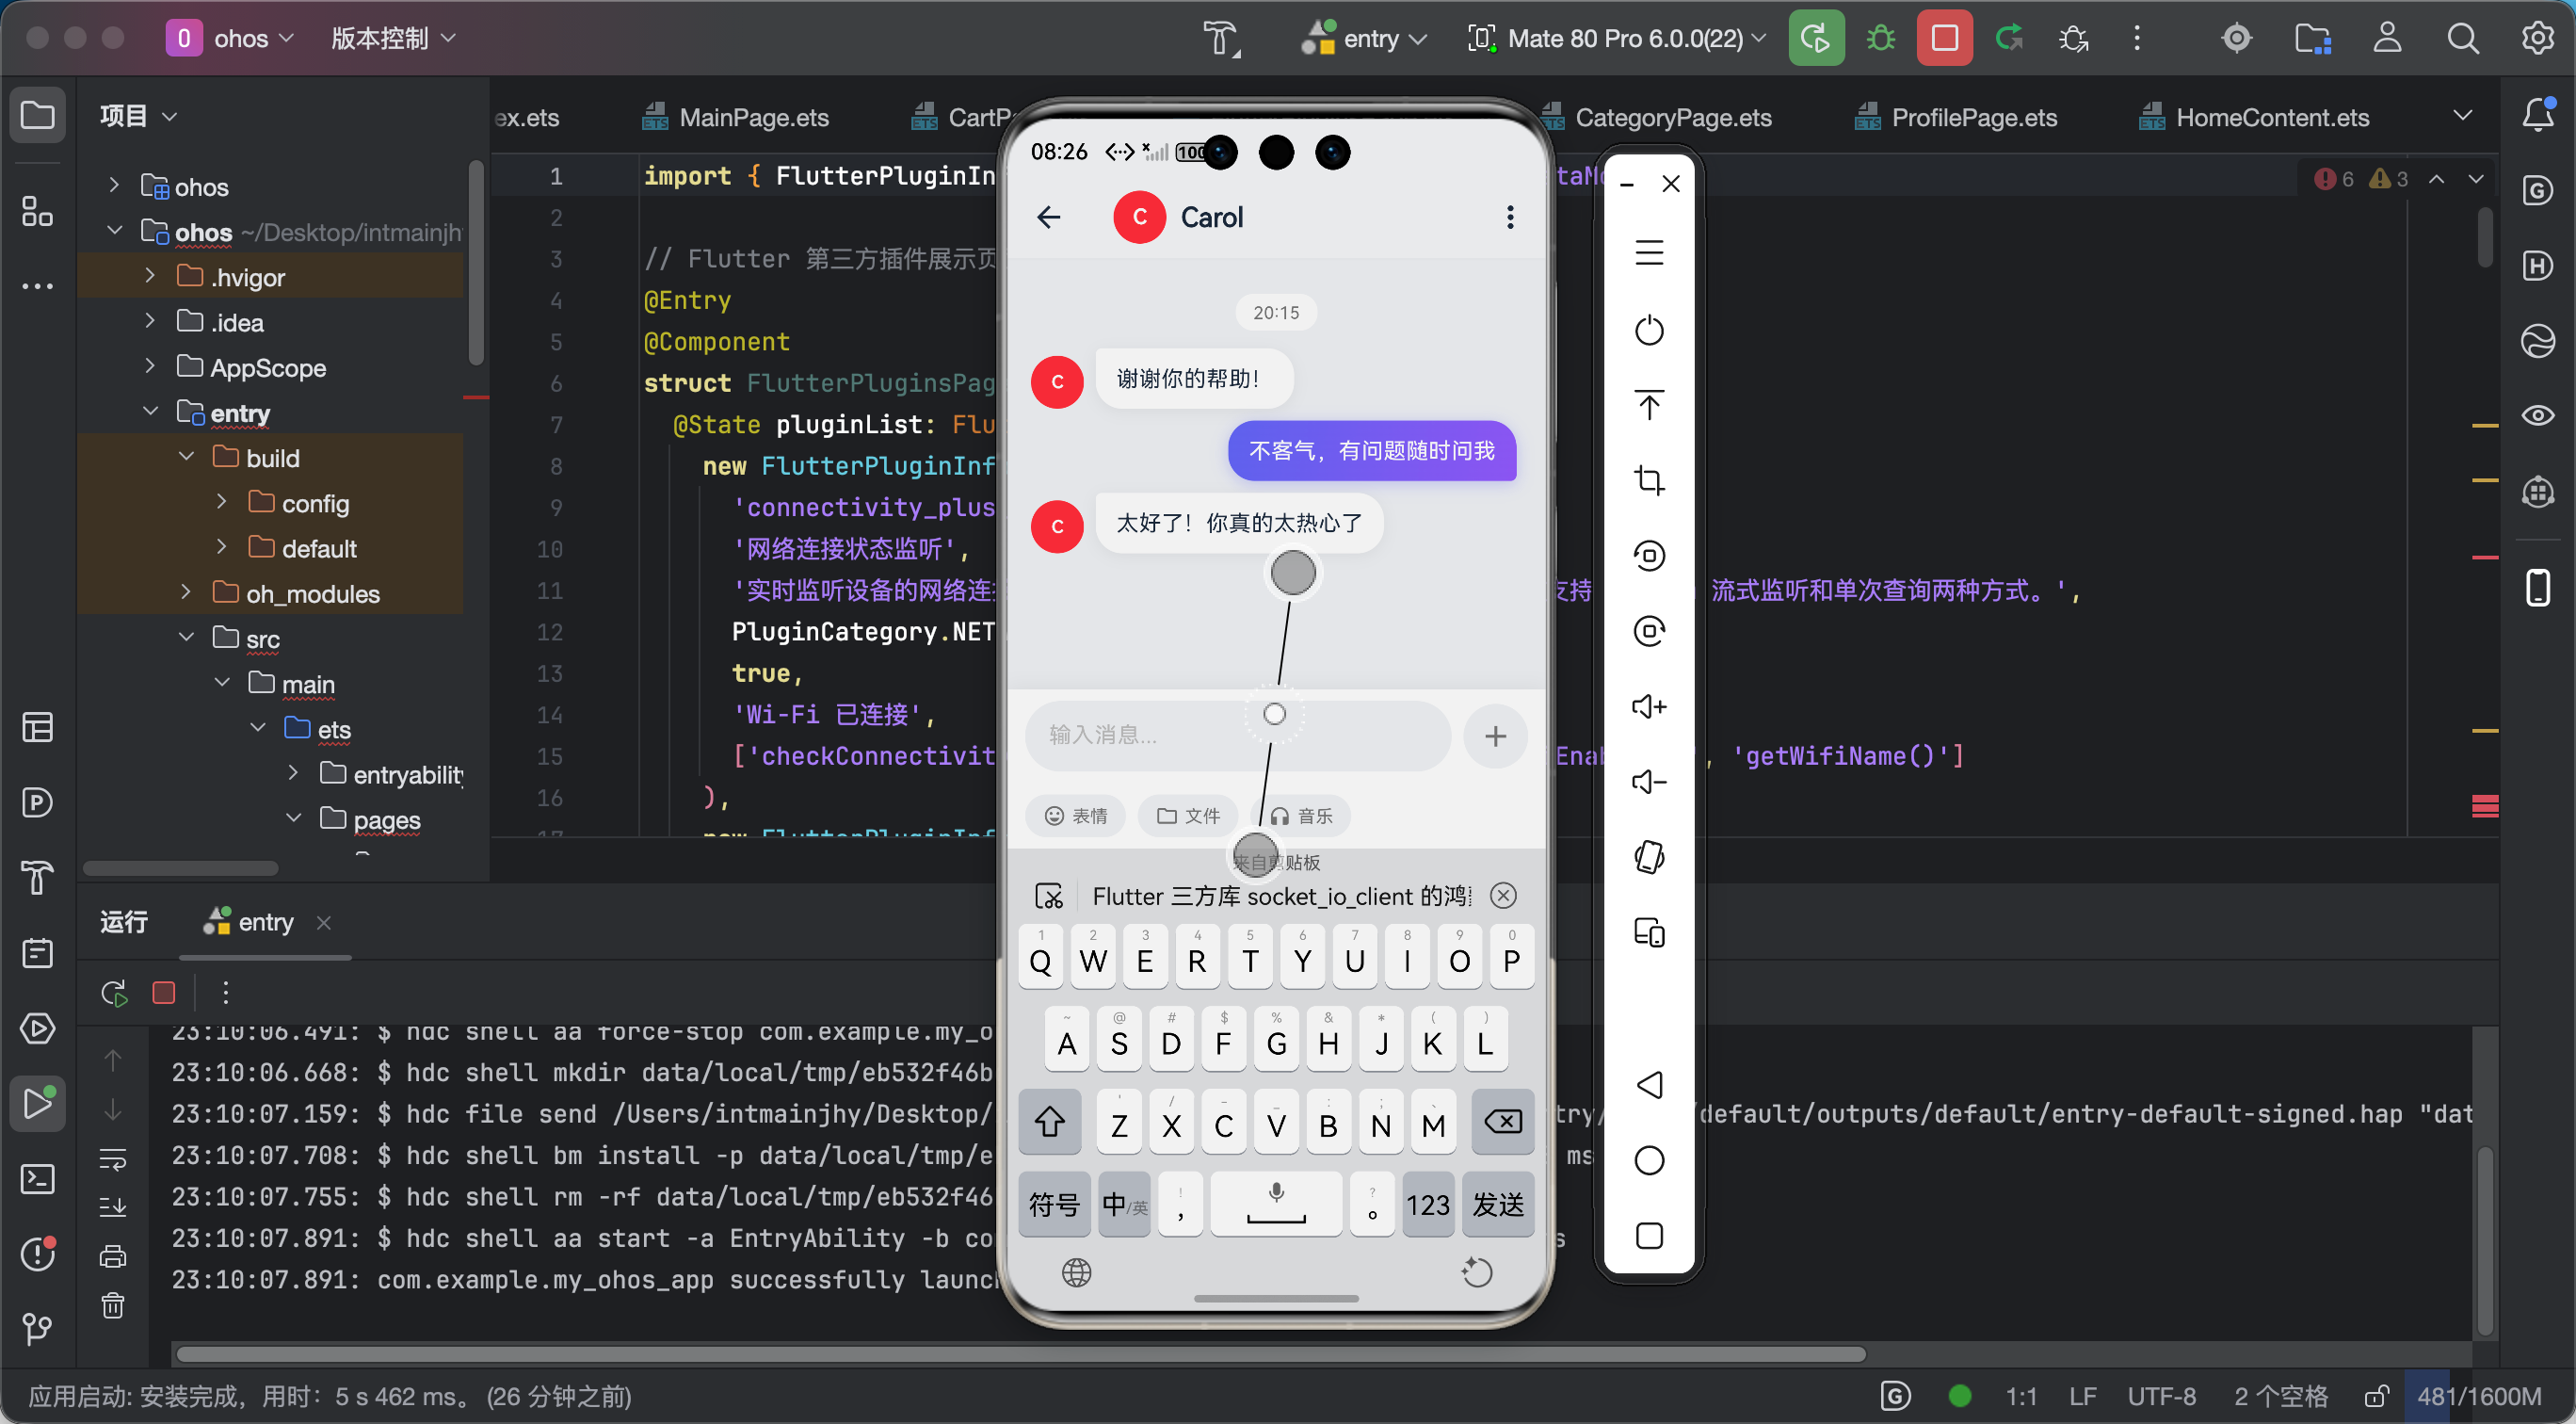2576x1424 pixels.
Task: Tap the 发送 send key
Action: (x=1498, y=1205)
